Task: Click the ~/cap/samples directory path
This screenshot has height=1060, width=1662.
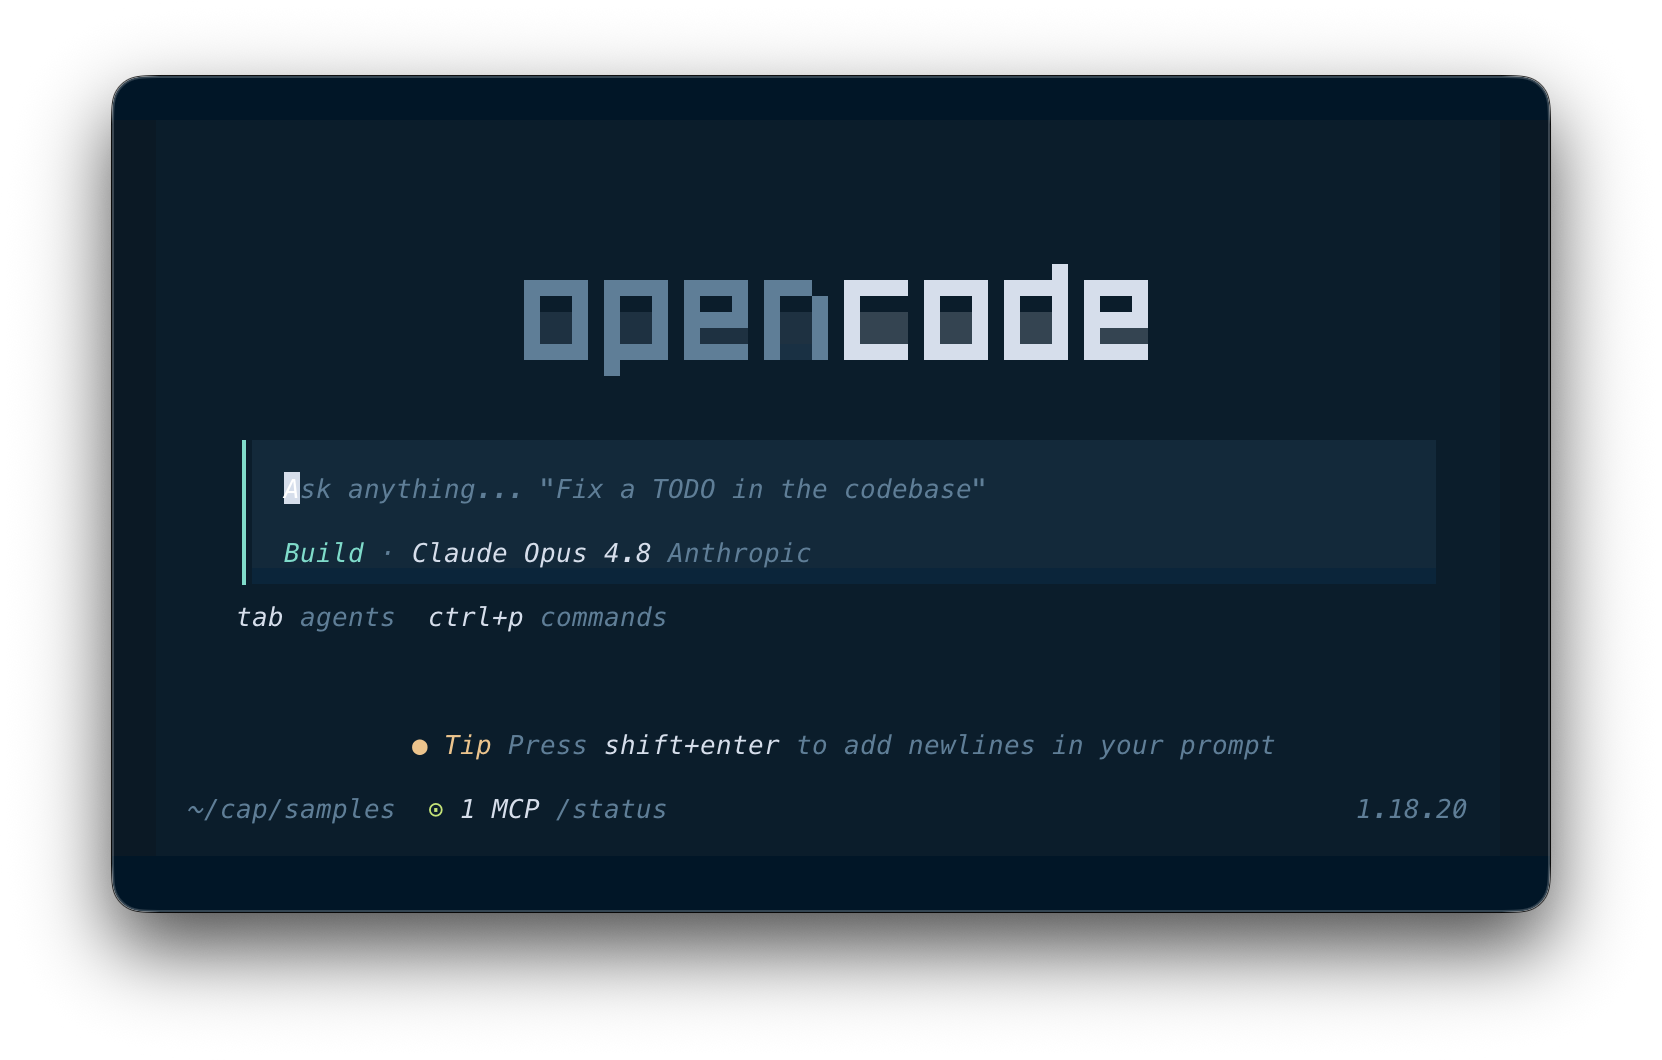Action: pyautogui.click(x=291, y=809)
